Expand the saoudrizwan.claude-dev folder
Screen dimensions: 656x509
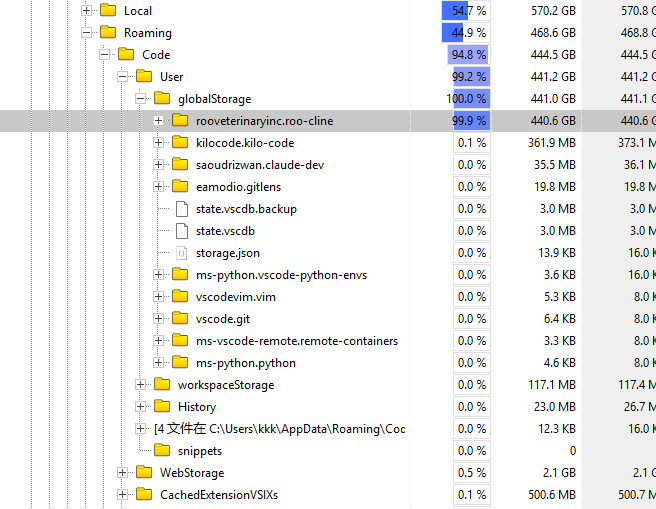coord(158,165)
